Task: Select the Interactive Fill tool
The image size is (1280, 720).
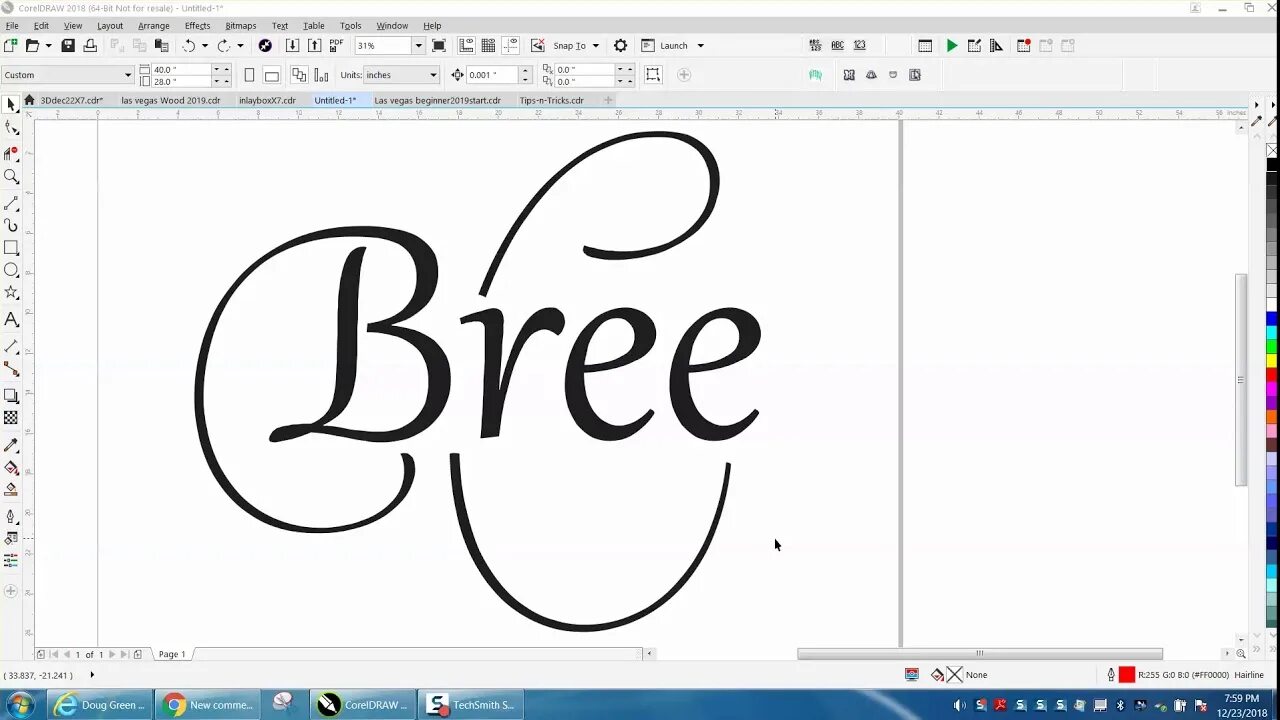Action: (x=11, y=467)
